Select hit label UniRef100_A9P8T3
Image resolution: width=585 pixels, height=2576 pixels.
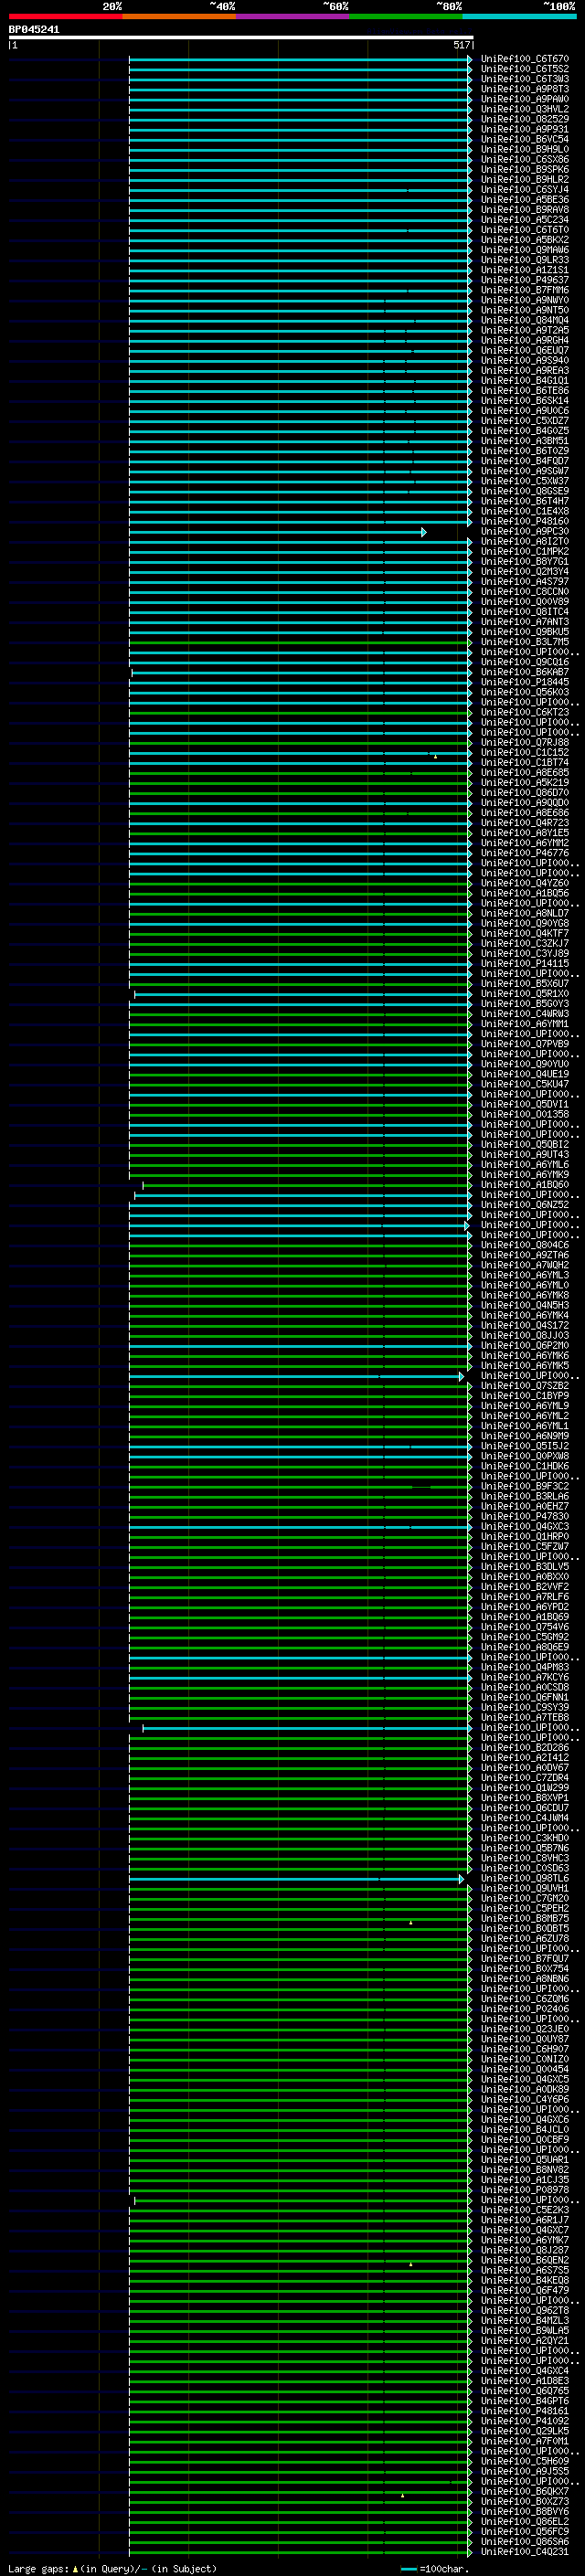(x=524, y=89)
